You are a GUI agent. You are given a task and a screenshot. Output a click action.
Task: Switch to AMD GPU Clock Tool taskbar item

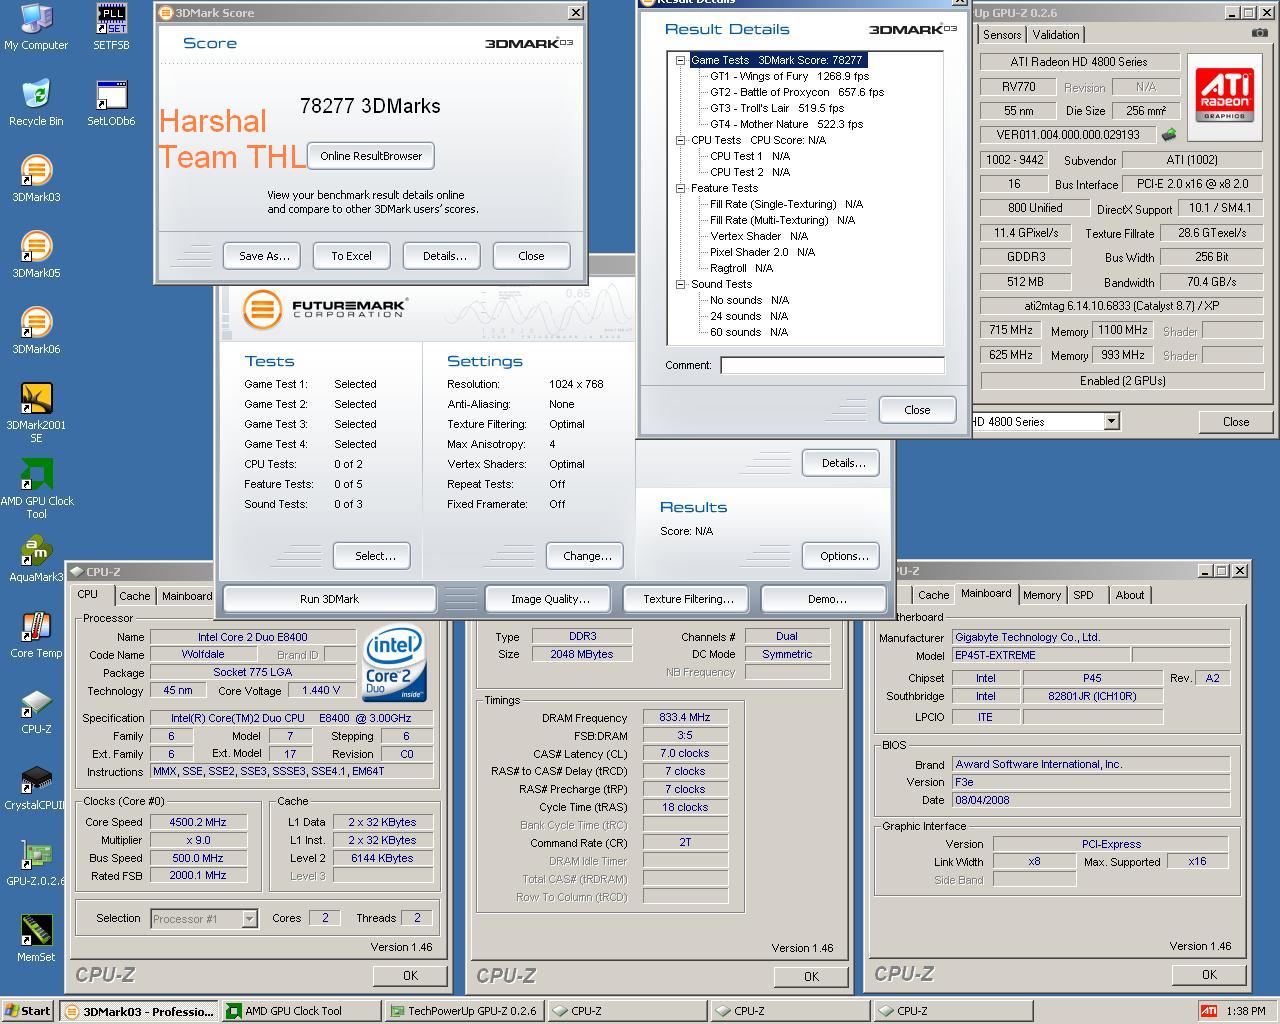coord(301,1011)
